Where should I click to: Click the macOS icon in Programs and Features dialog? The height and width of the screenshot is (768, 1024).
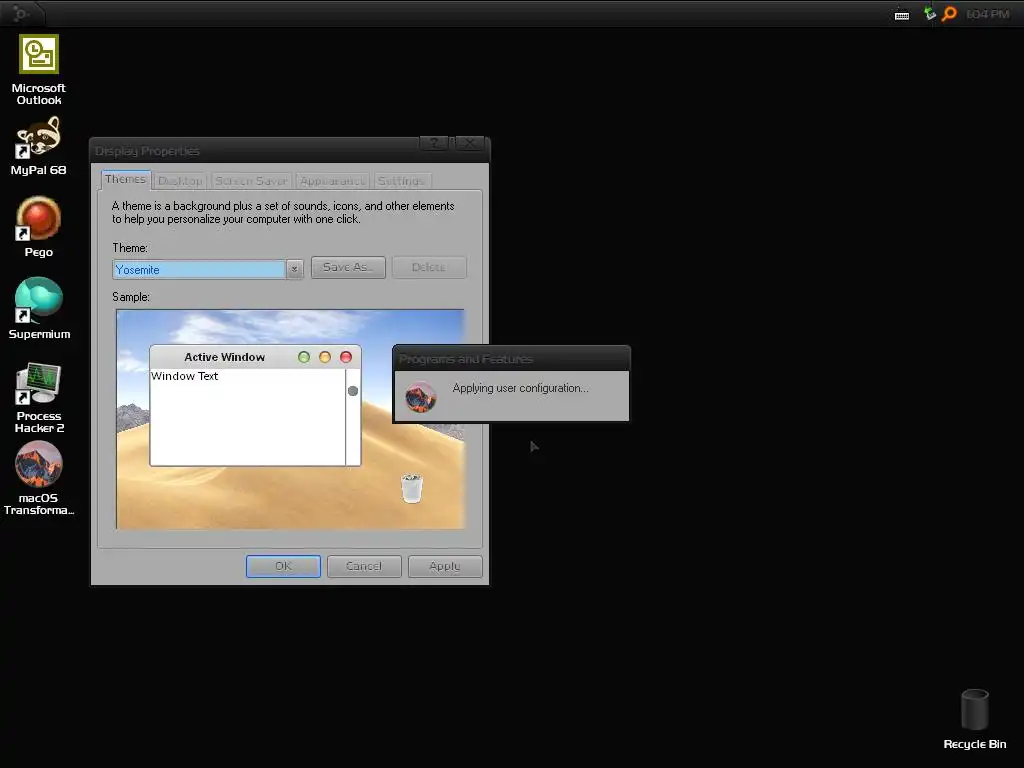tap(421, 396)
